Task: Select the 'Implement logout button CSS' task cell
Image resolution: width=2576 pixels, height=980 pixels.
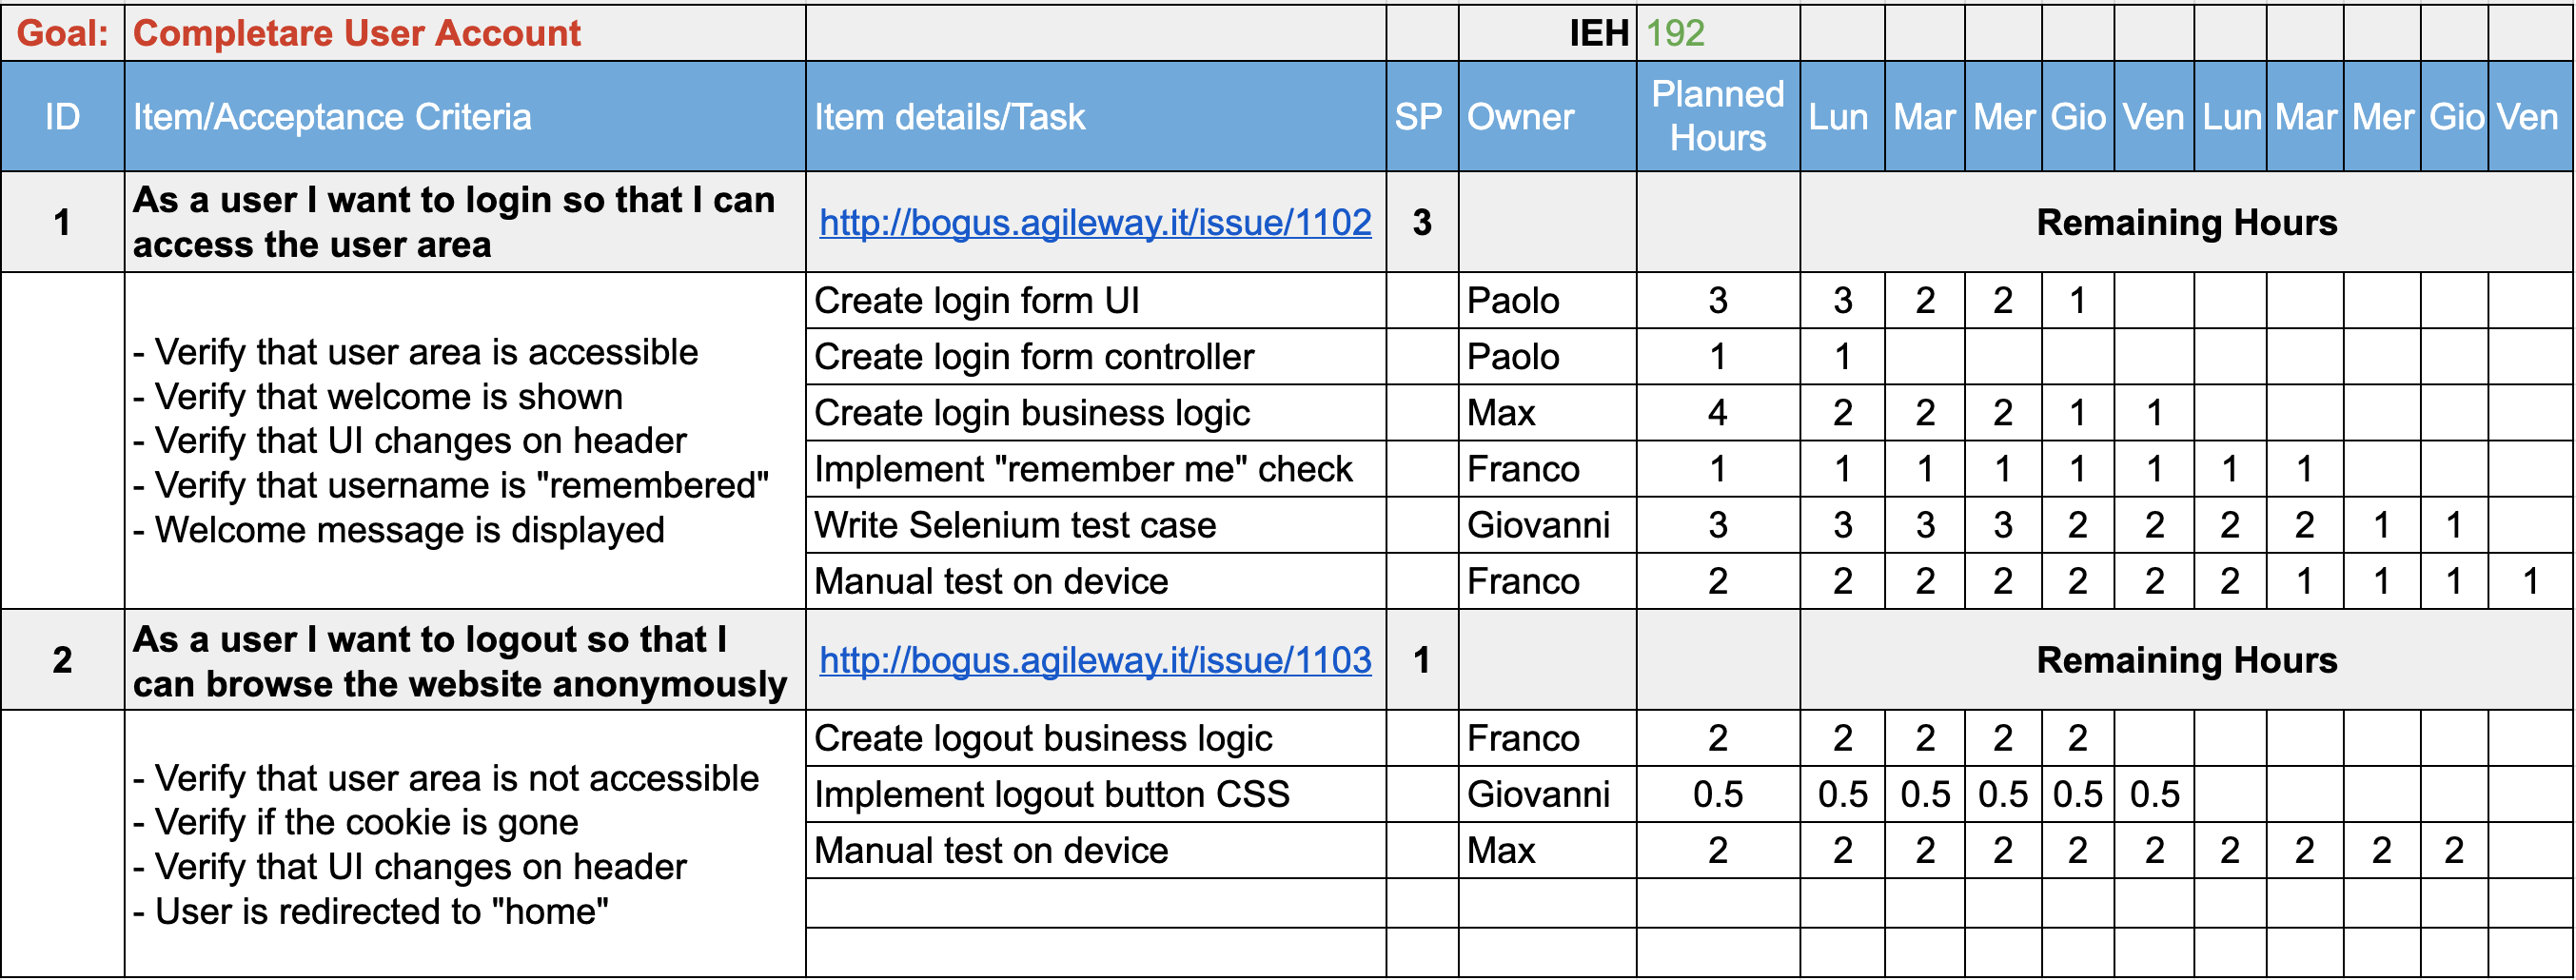Action: click(1052, 794)
